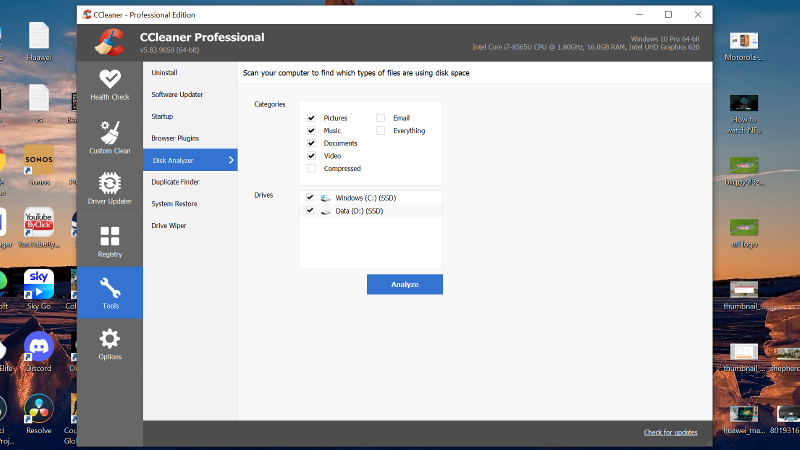This screenshot has width=800, height=450.
Task: Open huawei_ma... desktop image
Action: click(744, 420)
